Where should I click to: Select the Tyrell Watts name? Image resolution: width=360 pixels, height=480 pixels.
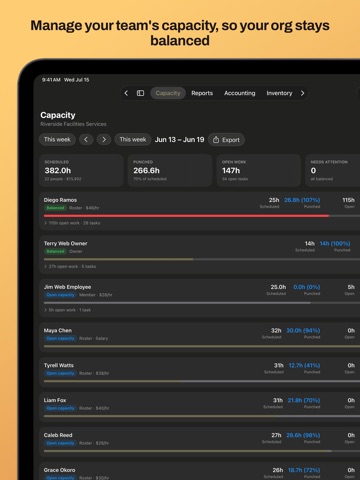click(x=59, y=365)
